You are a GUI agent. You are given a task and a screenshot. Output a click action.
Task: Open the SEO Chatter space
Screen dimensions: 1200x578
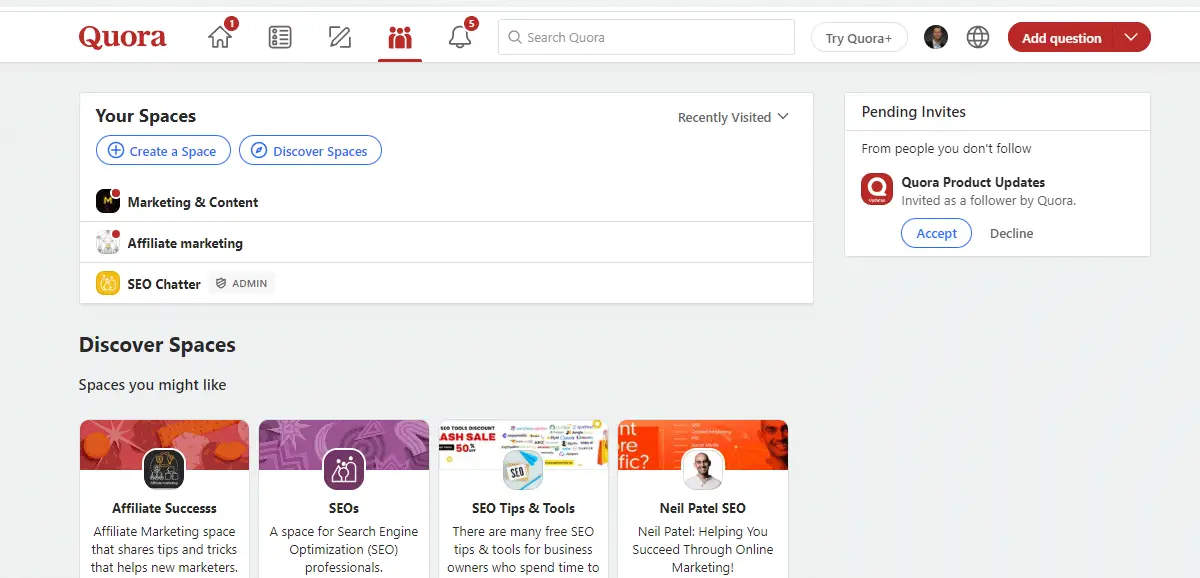[x=164, y=284]
